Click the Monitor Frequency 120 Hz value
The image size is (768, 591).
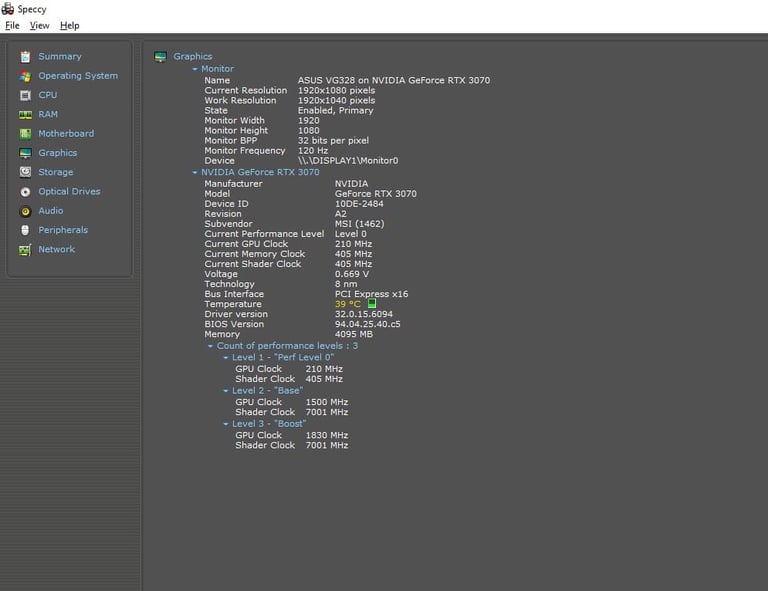(313, 151)
